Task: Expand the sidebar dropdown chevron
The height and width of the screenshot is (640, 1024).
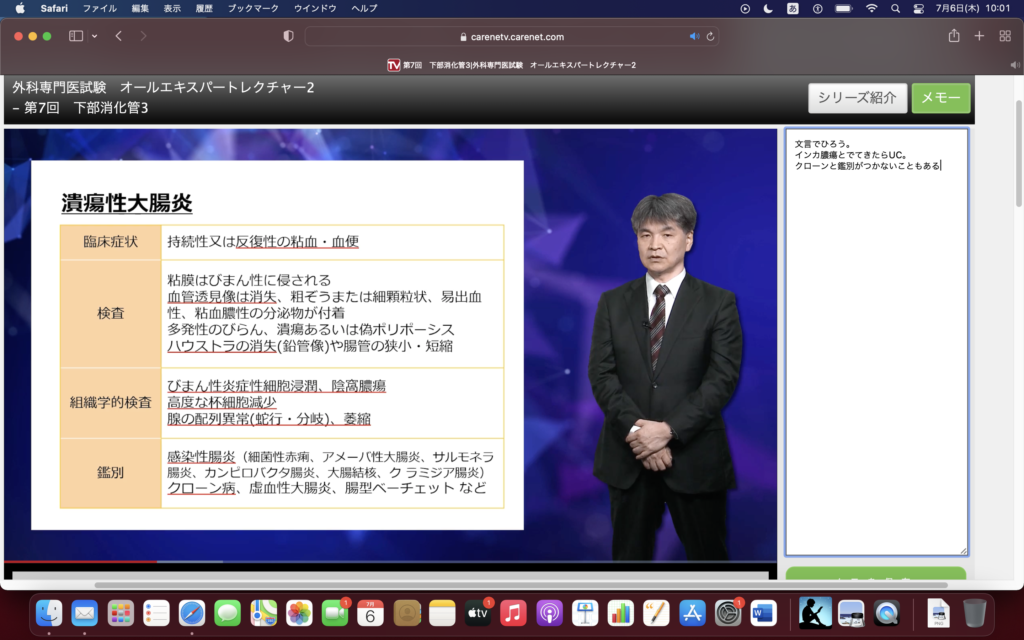Action: click(x=95, y=36)
